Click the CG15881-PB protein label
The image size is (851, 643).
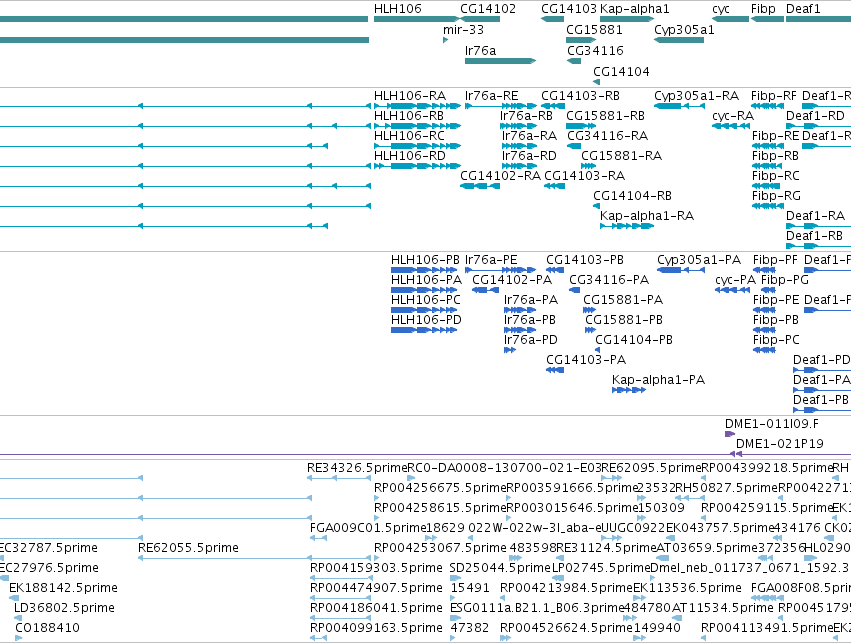tap(624, 320)
